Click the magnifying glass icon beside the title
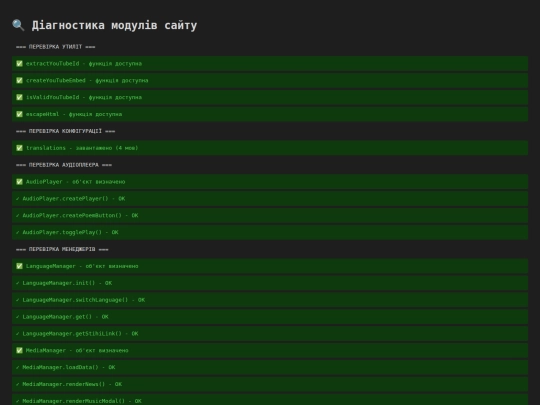 pyautogui.click(x=18, y=25)
